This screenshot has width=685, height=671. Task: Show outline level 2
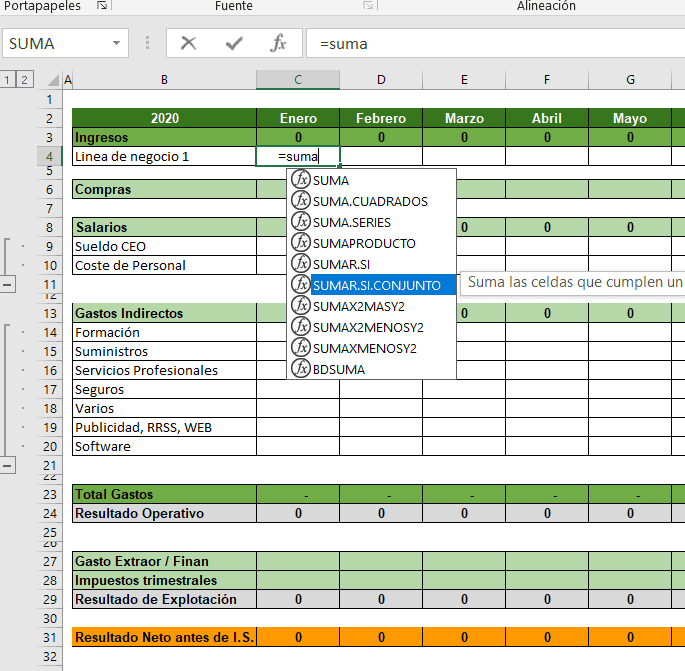[24, 80]
